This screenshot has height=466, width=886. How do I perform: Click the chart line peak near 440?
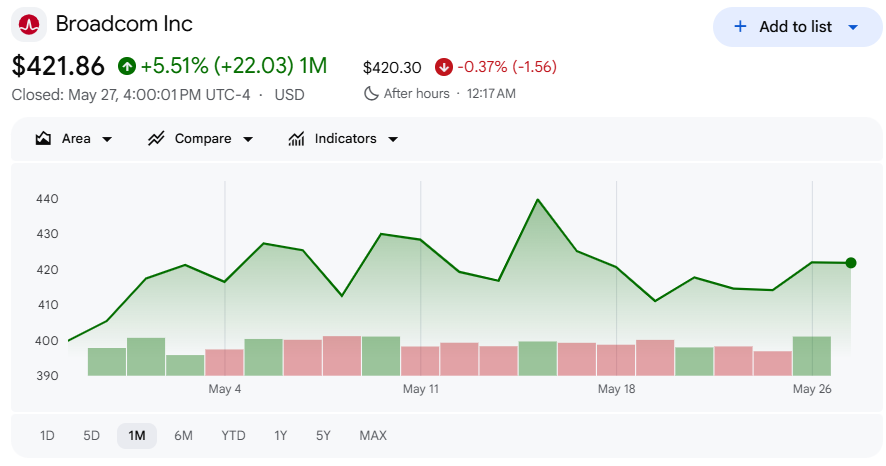click(537, 199)
